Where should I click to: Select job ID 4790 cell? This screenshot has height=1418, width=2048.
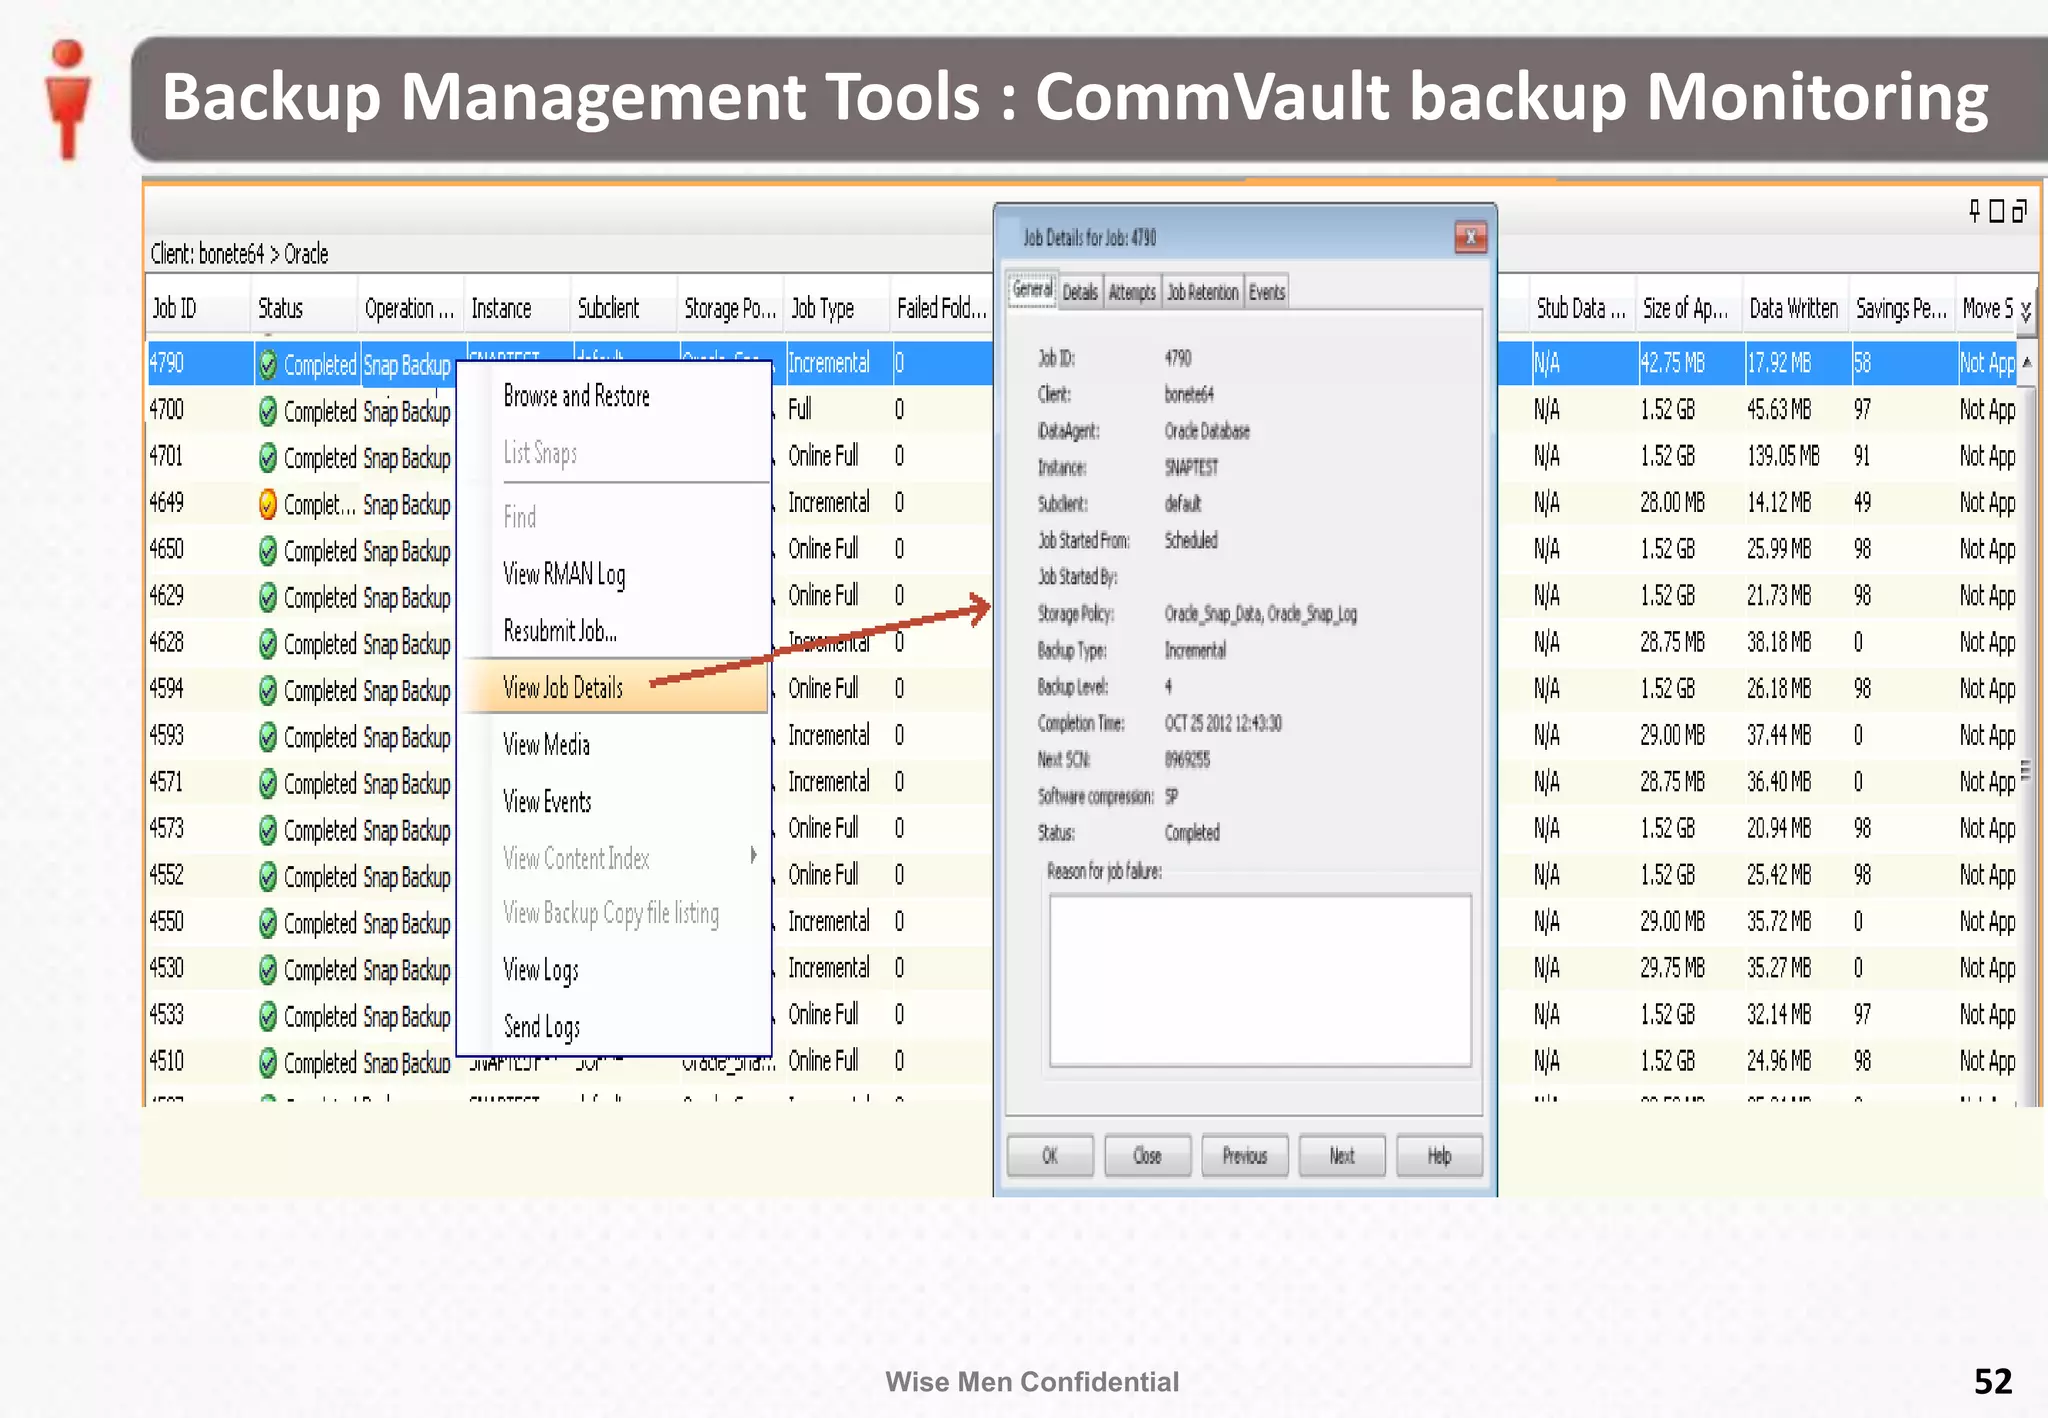coord(199,363)
